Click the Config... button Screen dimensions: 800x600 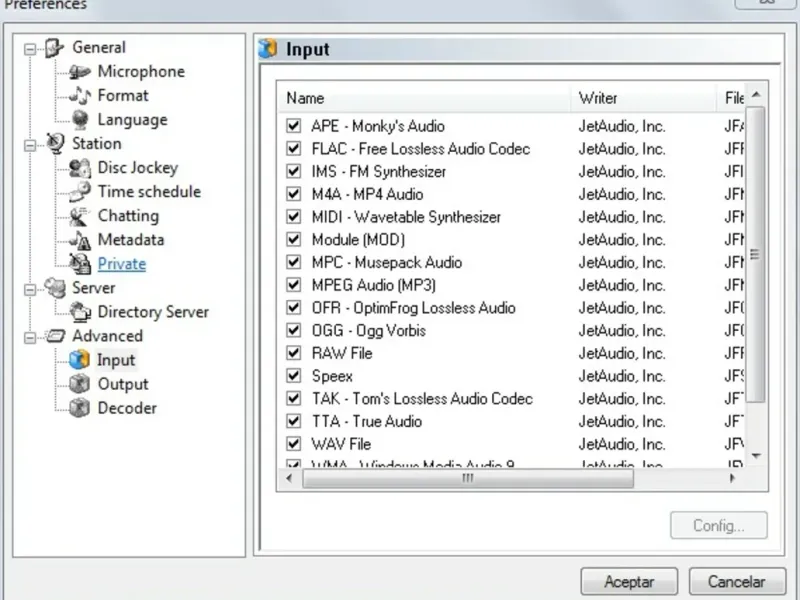718,525
